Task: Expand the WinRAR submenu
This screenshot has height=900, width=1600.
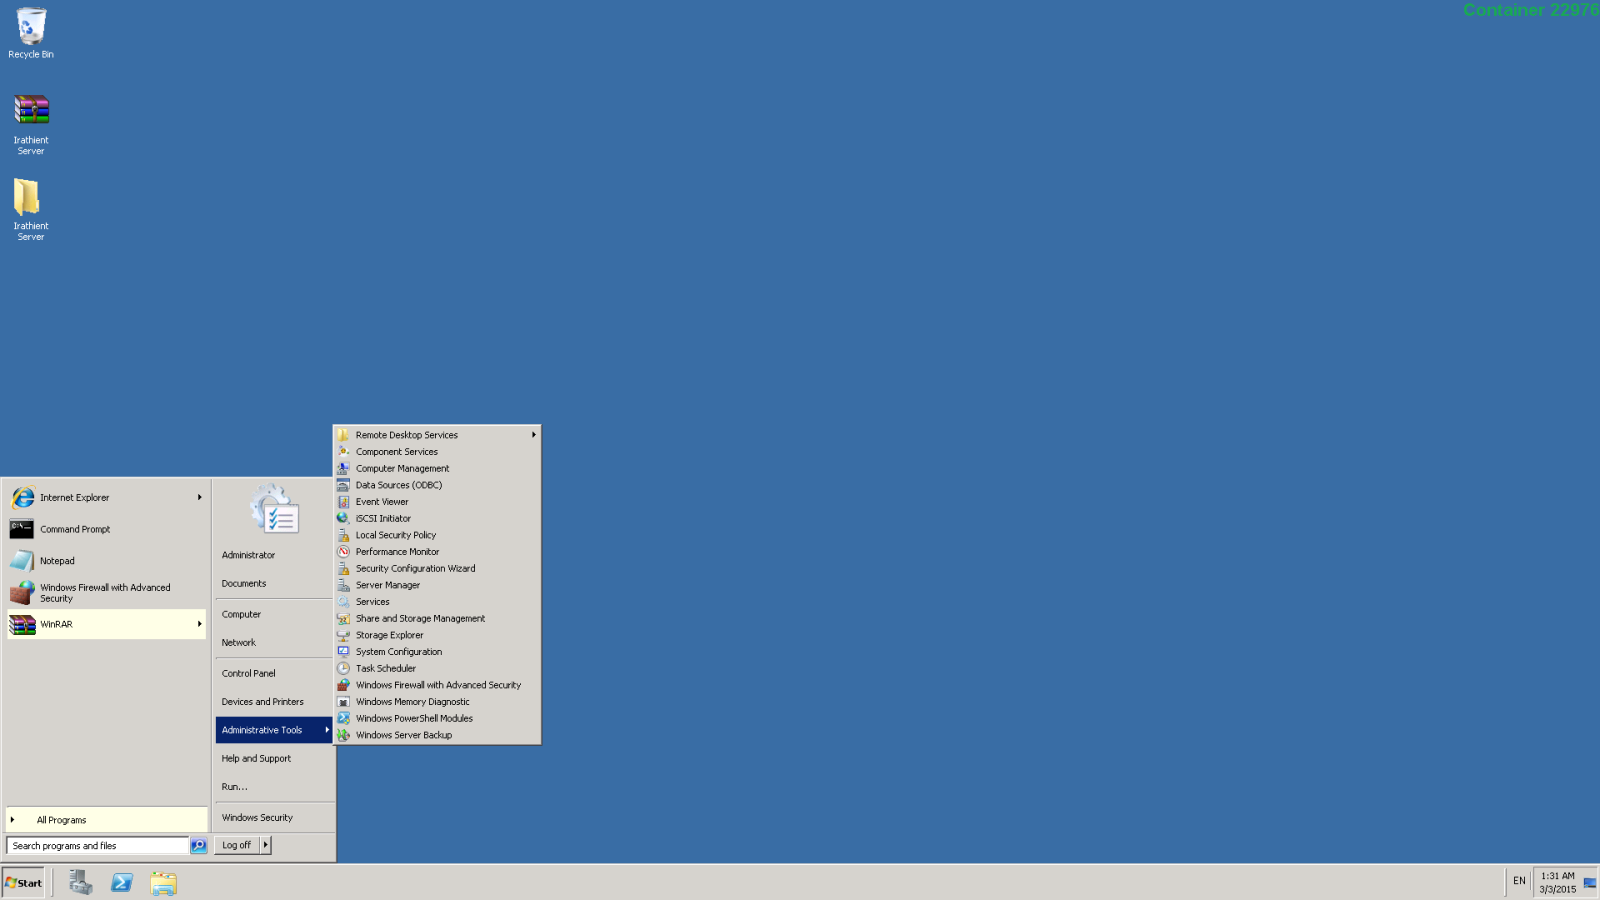Action: 199,624
